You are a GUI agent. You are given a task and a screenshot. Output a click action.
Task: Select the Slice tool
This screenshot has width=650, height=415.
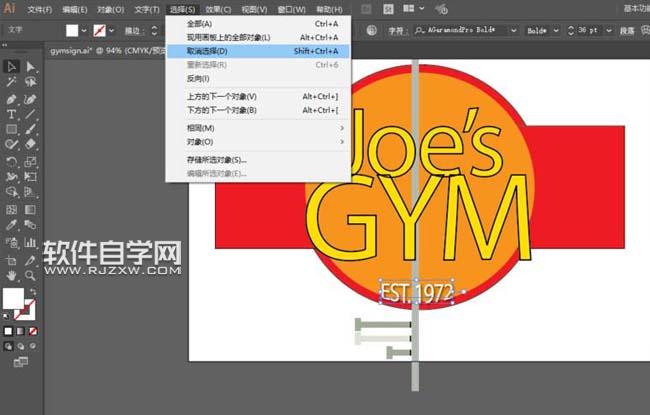(x=30, y=260)
